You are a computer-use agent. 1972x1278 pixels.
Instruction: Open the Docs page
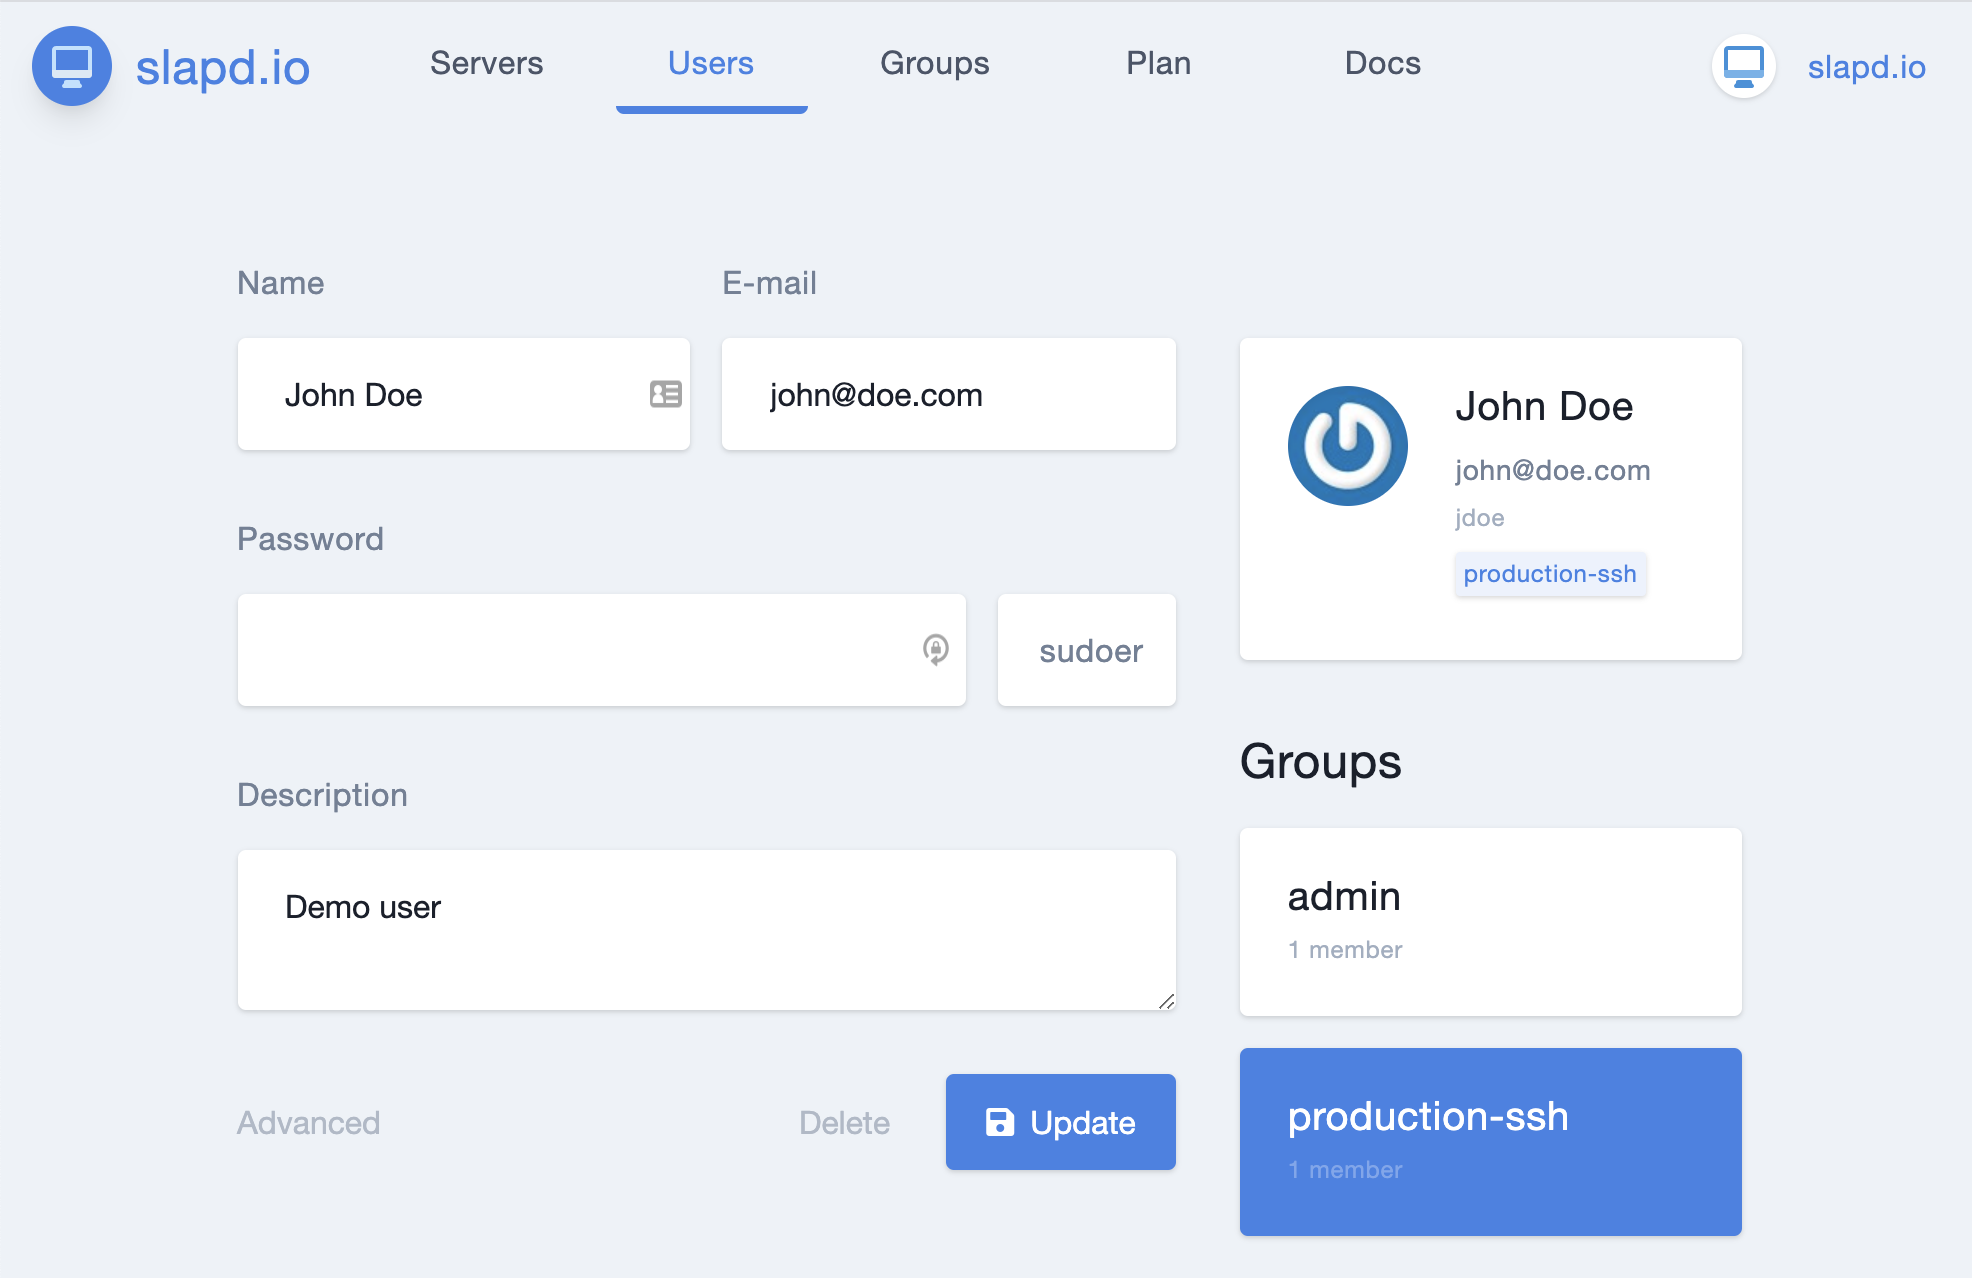click(1382, 63)
